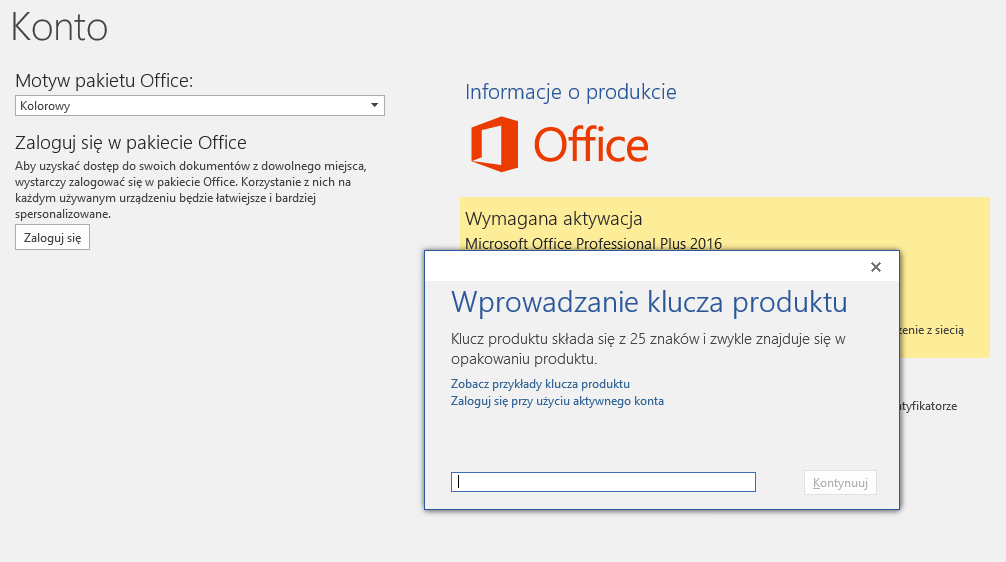Click the Wprowadzanie klucza produktu dialog title

[x=649, y=302]
